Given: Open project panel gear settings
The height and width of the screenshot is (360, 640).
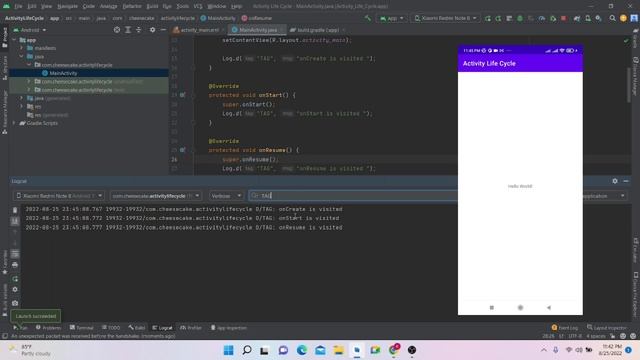Looking at the screenshot, I should 152,30.
